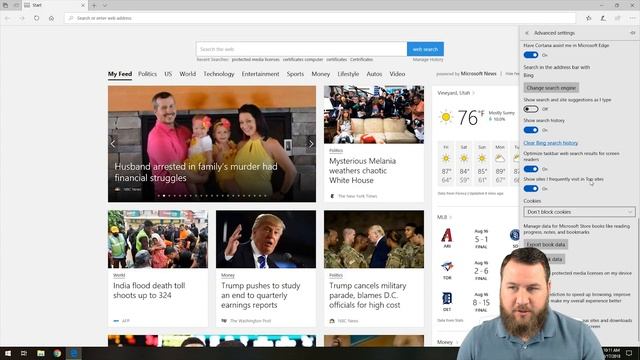Screen dimensions: 640x360
Task: Click the India flood photo thumbnail
Action: (x=158, y=239)
